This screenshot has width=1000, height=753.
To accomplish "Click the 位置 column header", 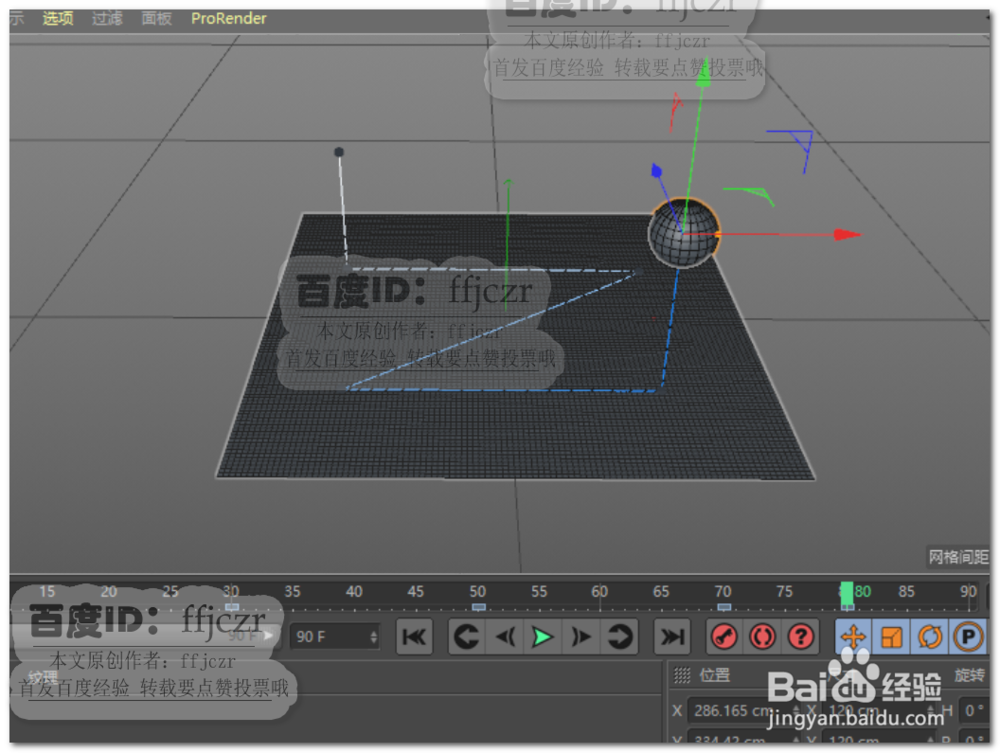I will click(x=715, y=675).
